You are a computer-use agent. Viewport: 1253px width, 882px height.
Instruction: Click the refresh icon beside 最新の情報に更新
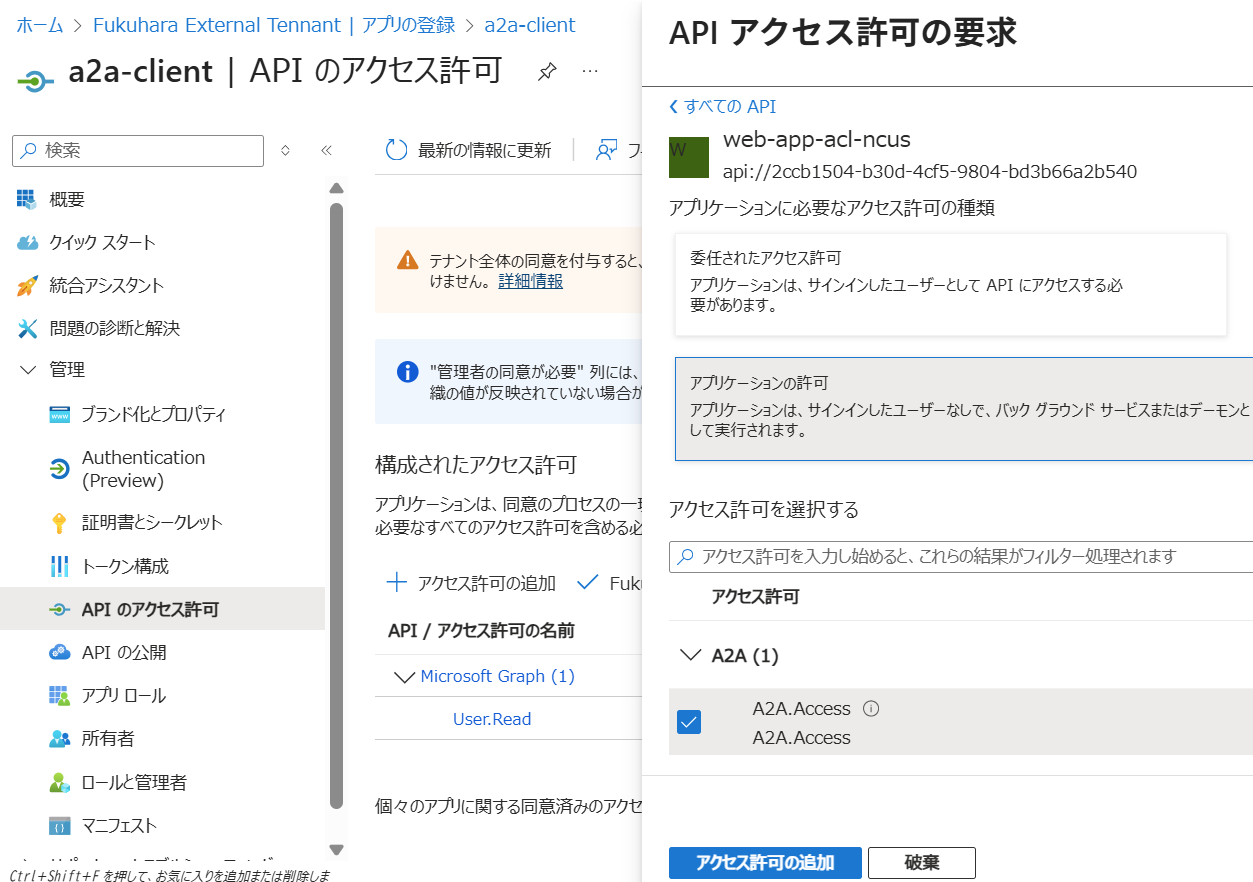pos(397,150)
